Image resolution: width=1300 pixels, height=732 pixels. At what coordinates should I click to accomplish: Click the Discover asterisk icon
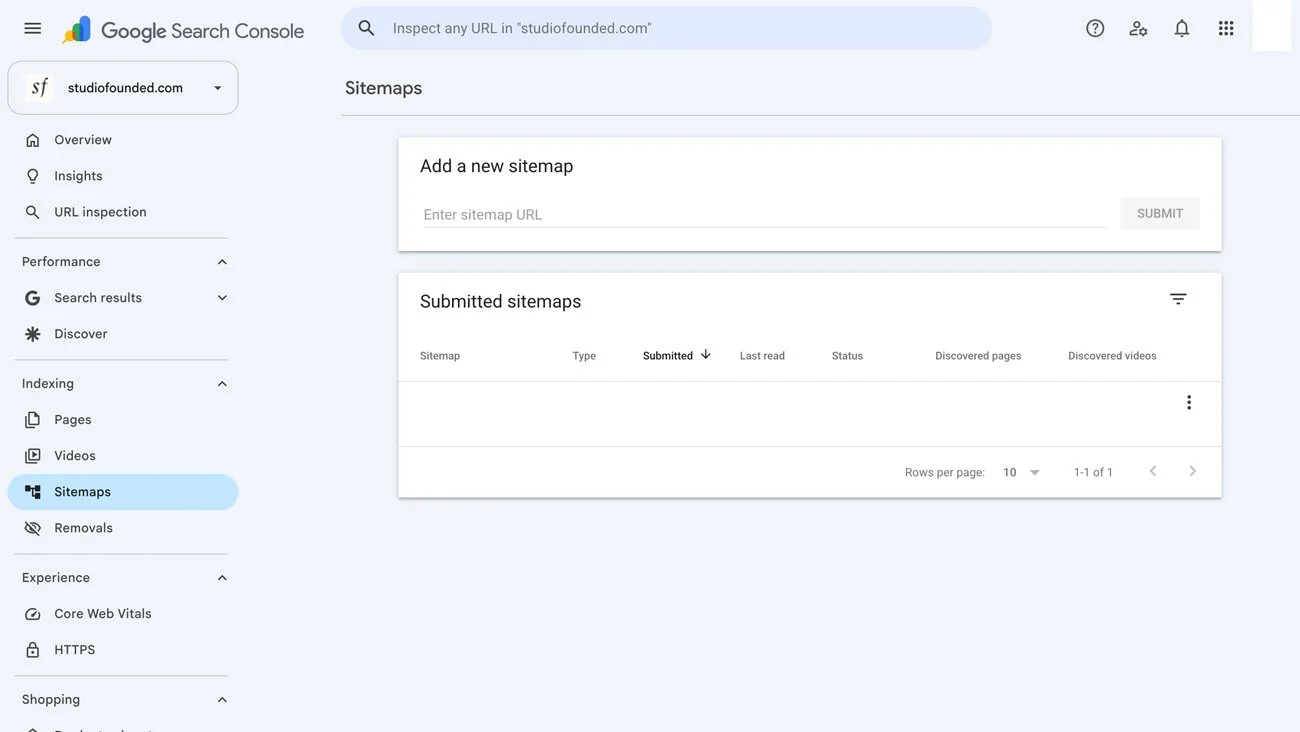click(33, 334)
